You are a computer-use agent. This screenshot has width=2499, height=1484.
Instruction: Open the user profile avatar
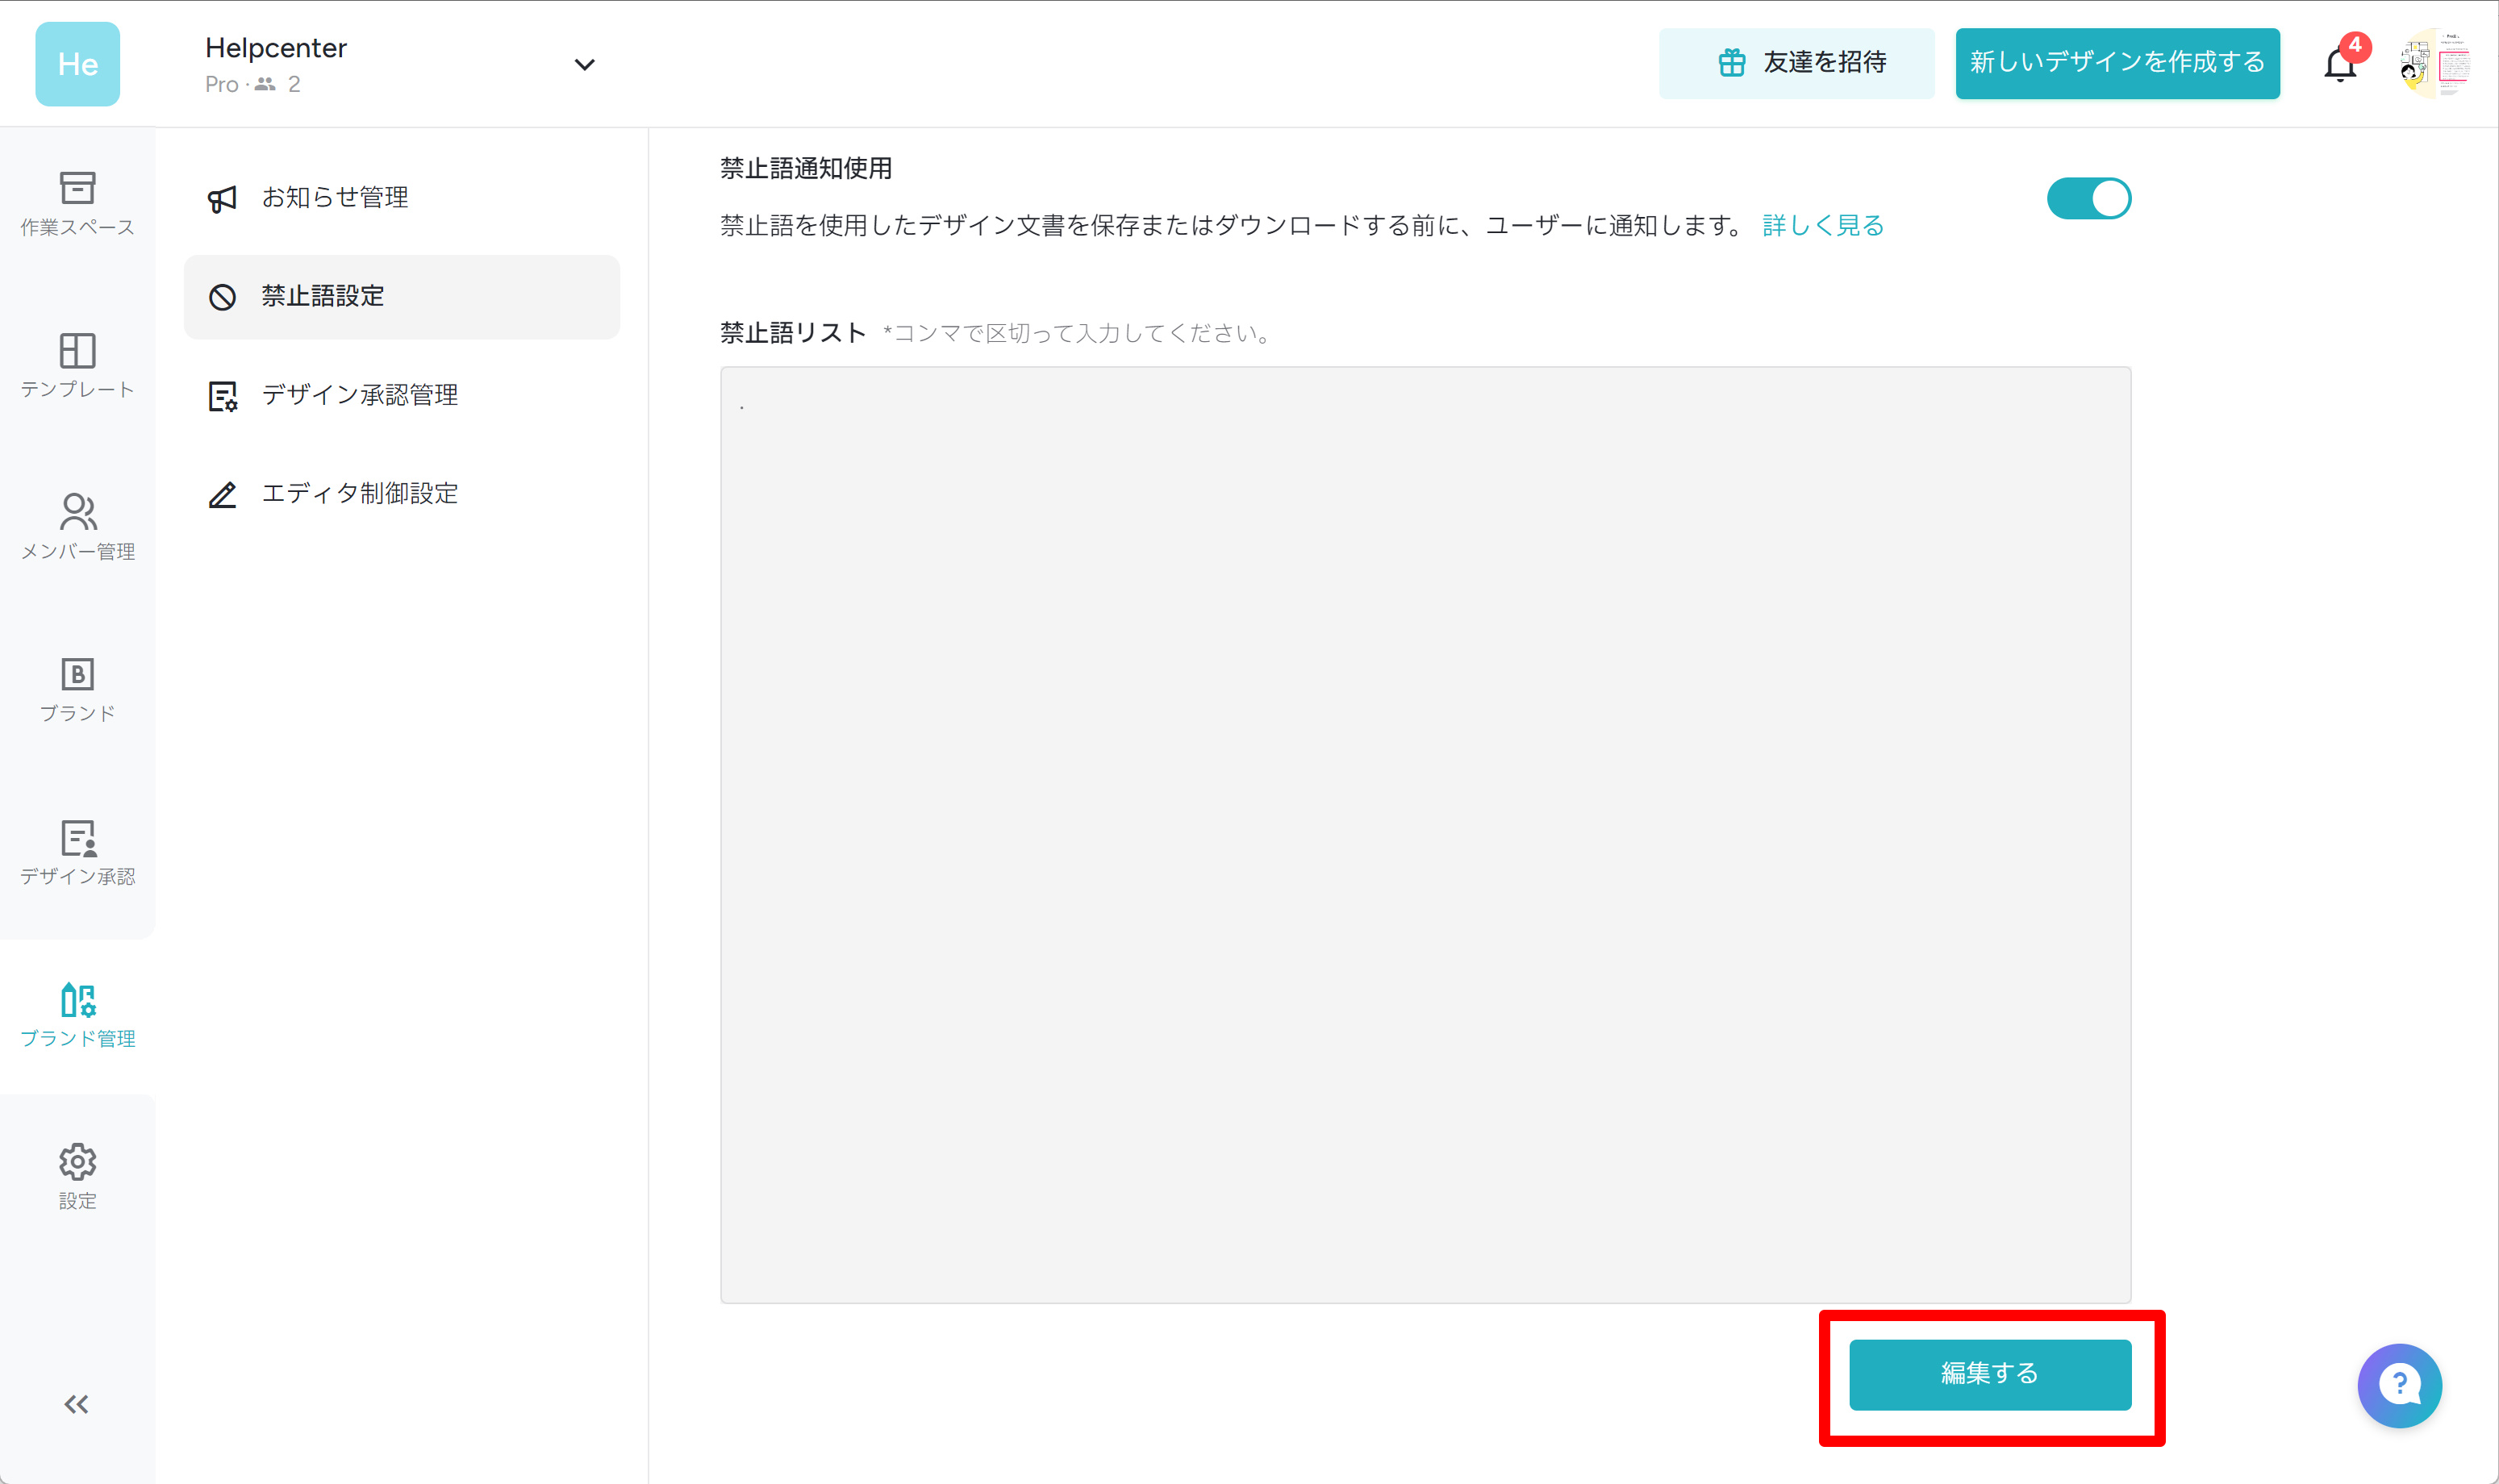point(2435,64)
